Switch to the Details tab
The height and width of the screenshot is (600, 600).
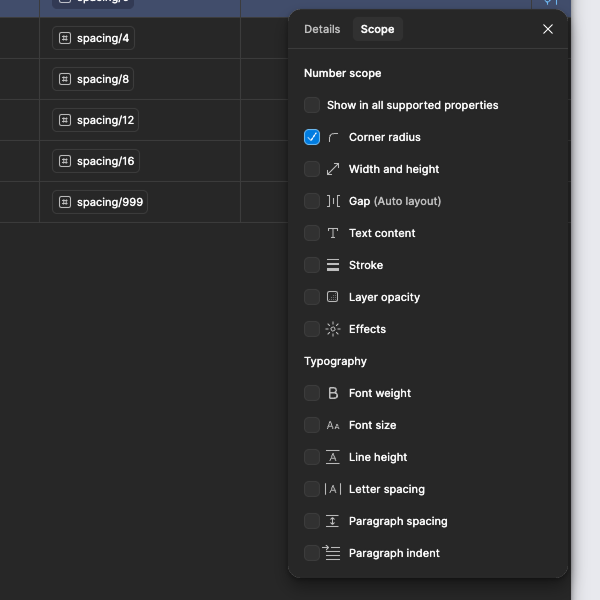322,29
